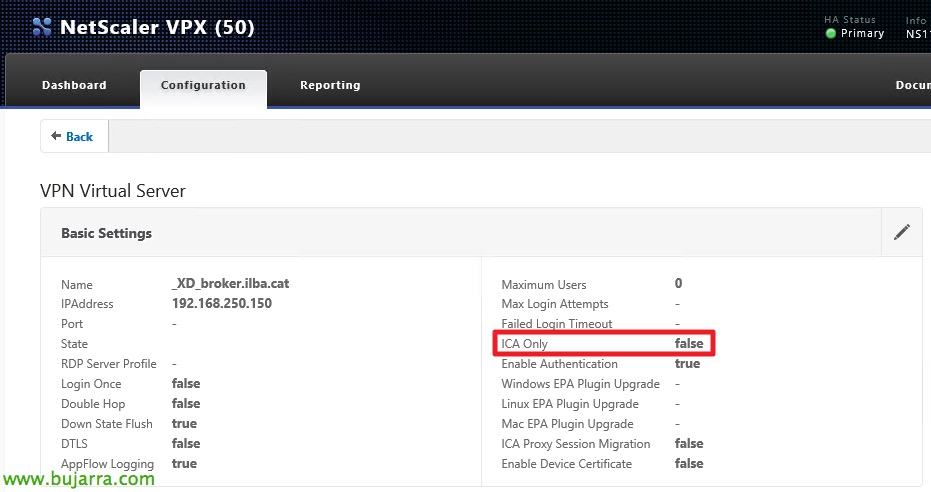The height and width of the screenshot is (492, 931).
Task: Click the ICA Only false value
Action: [689, 343]
